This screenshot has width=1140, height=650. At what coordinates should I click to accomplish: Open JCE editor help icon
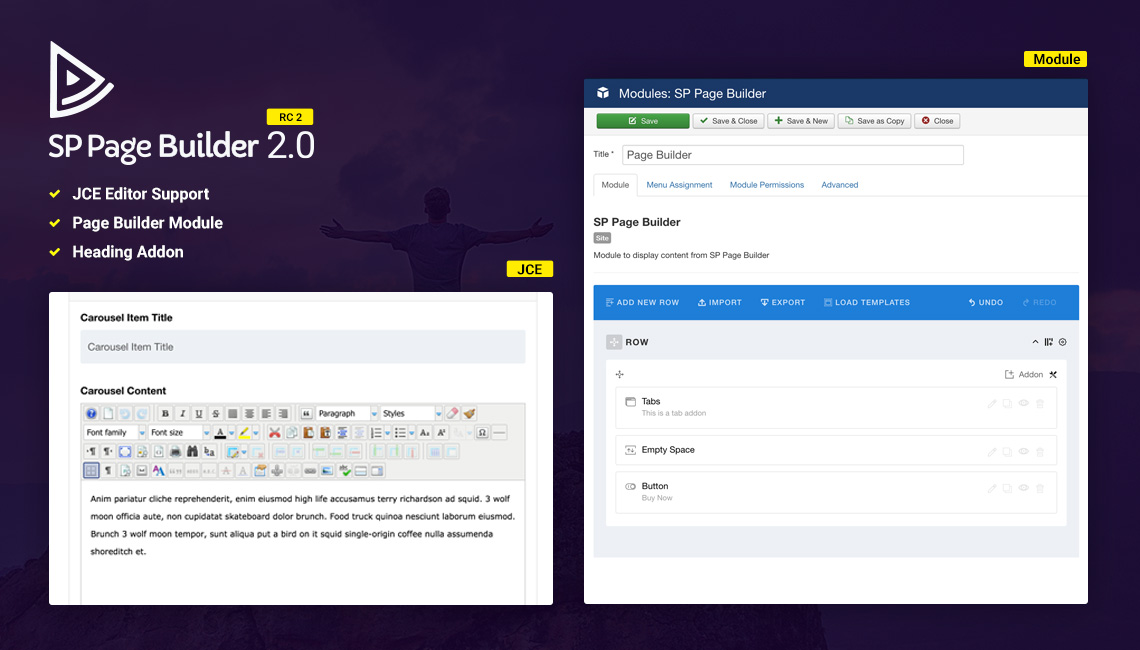coord(91,414)
